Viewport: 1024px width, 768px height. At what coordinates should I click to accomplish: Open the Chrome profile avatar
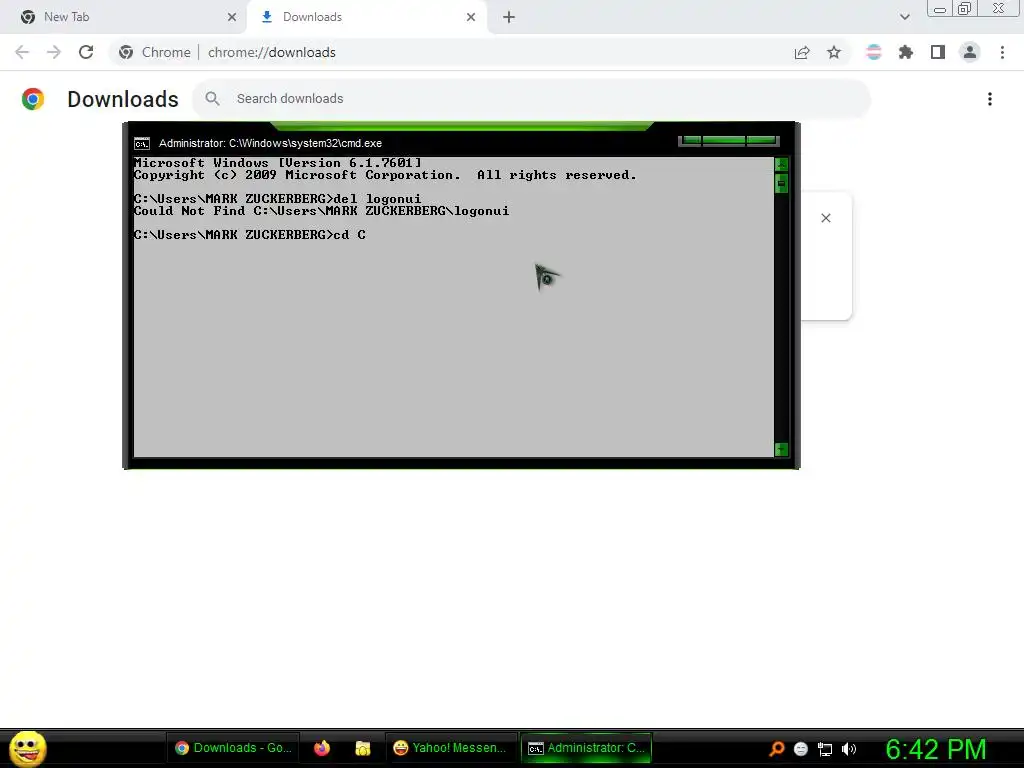click(x=970, y=52)
